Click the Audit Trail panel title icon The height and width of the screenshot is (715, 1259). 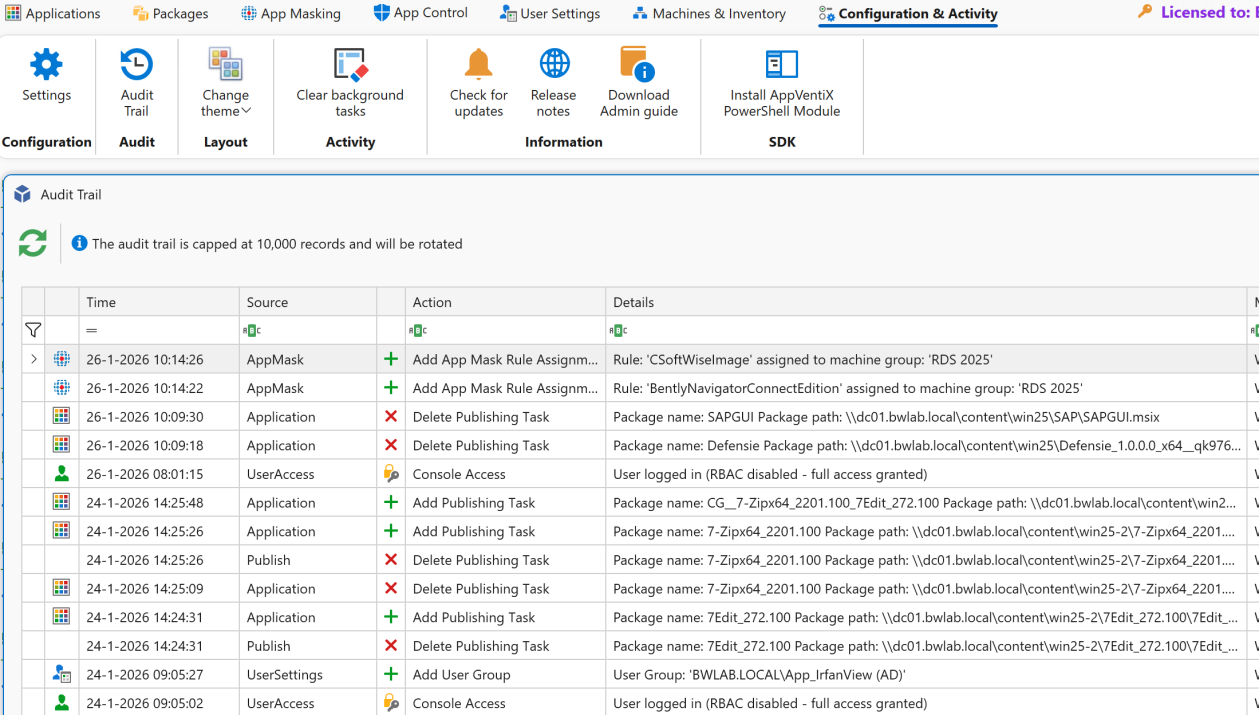click(23, 194)
